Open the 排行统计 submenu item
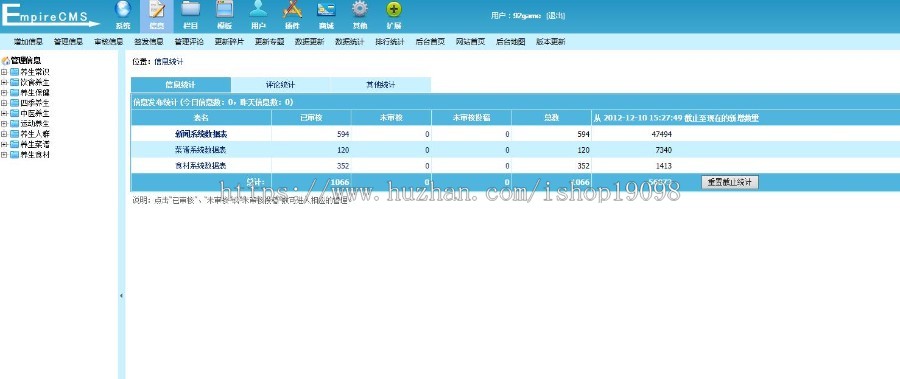 pos(390,42)
